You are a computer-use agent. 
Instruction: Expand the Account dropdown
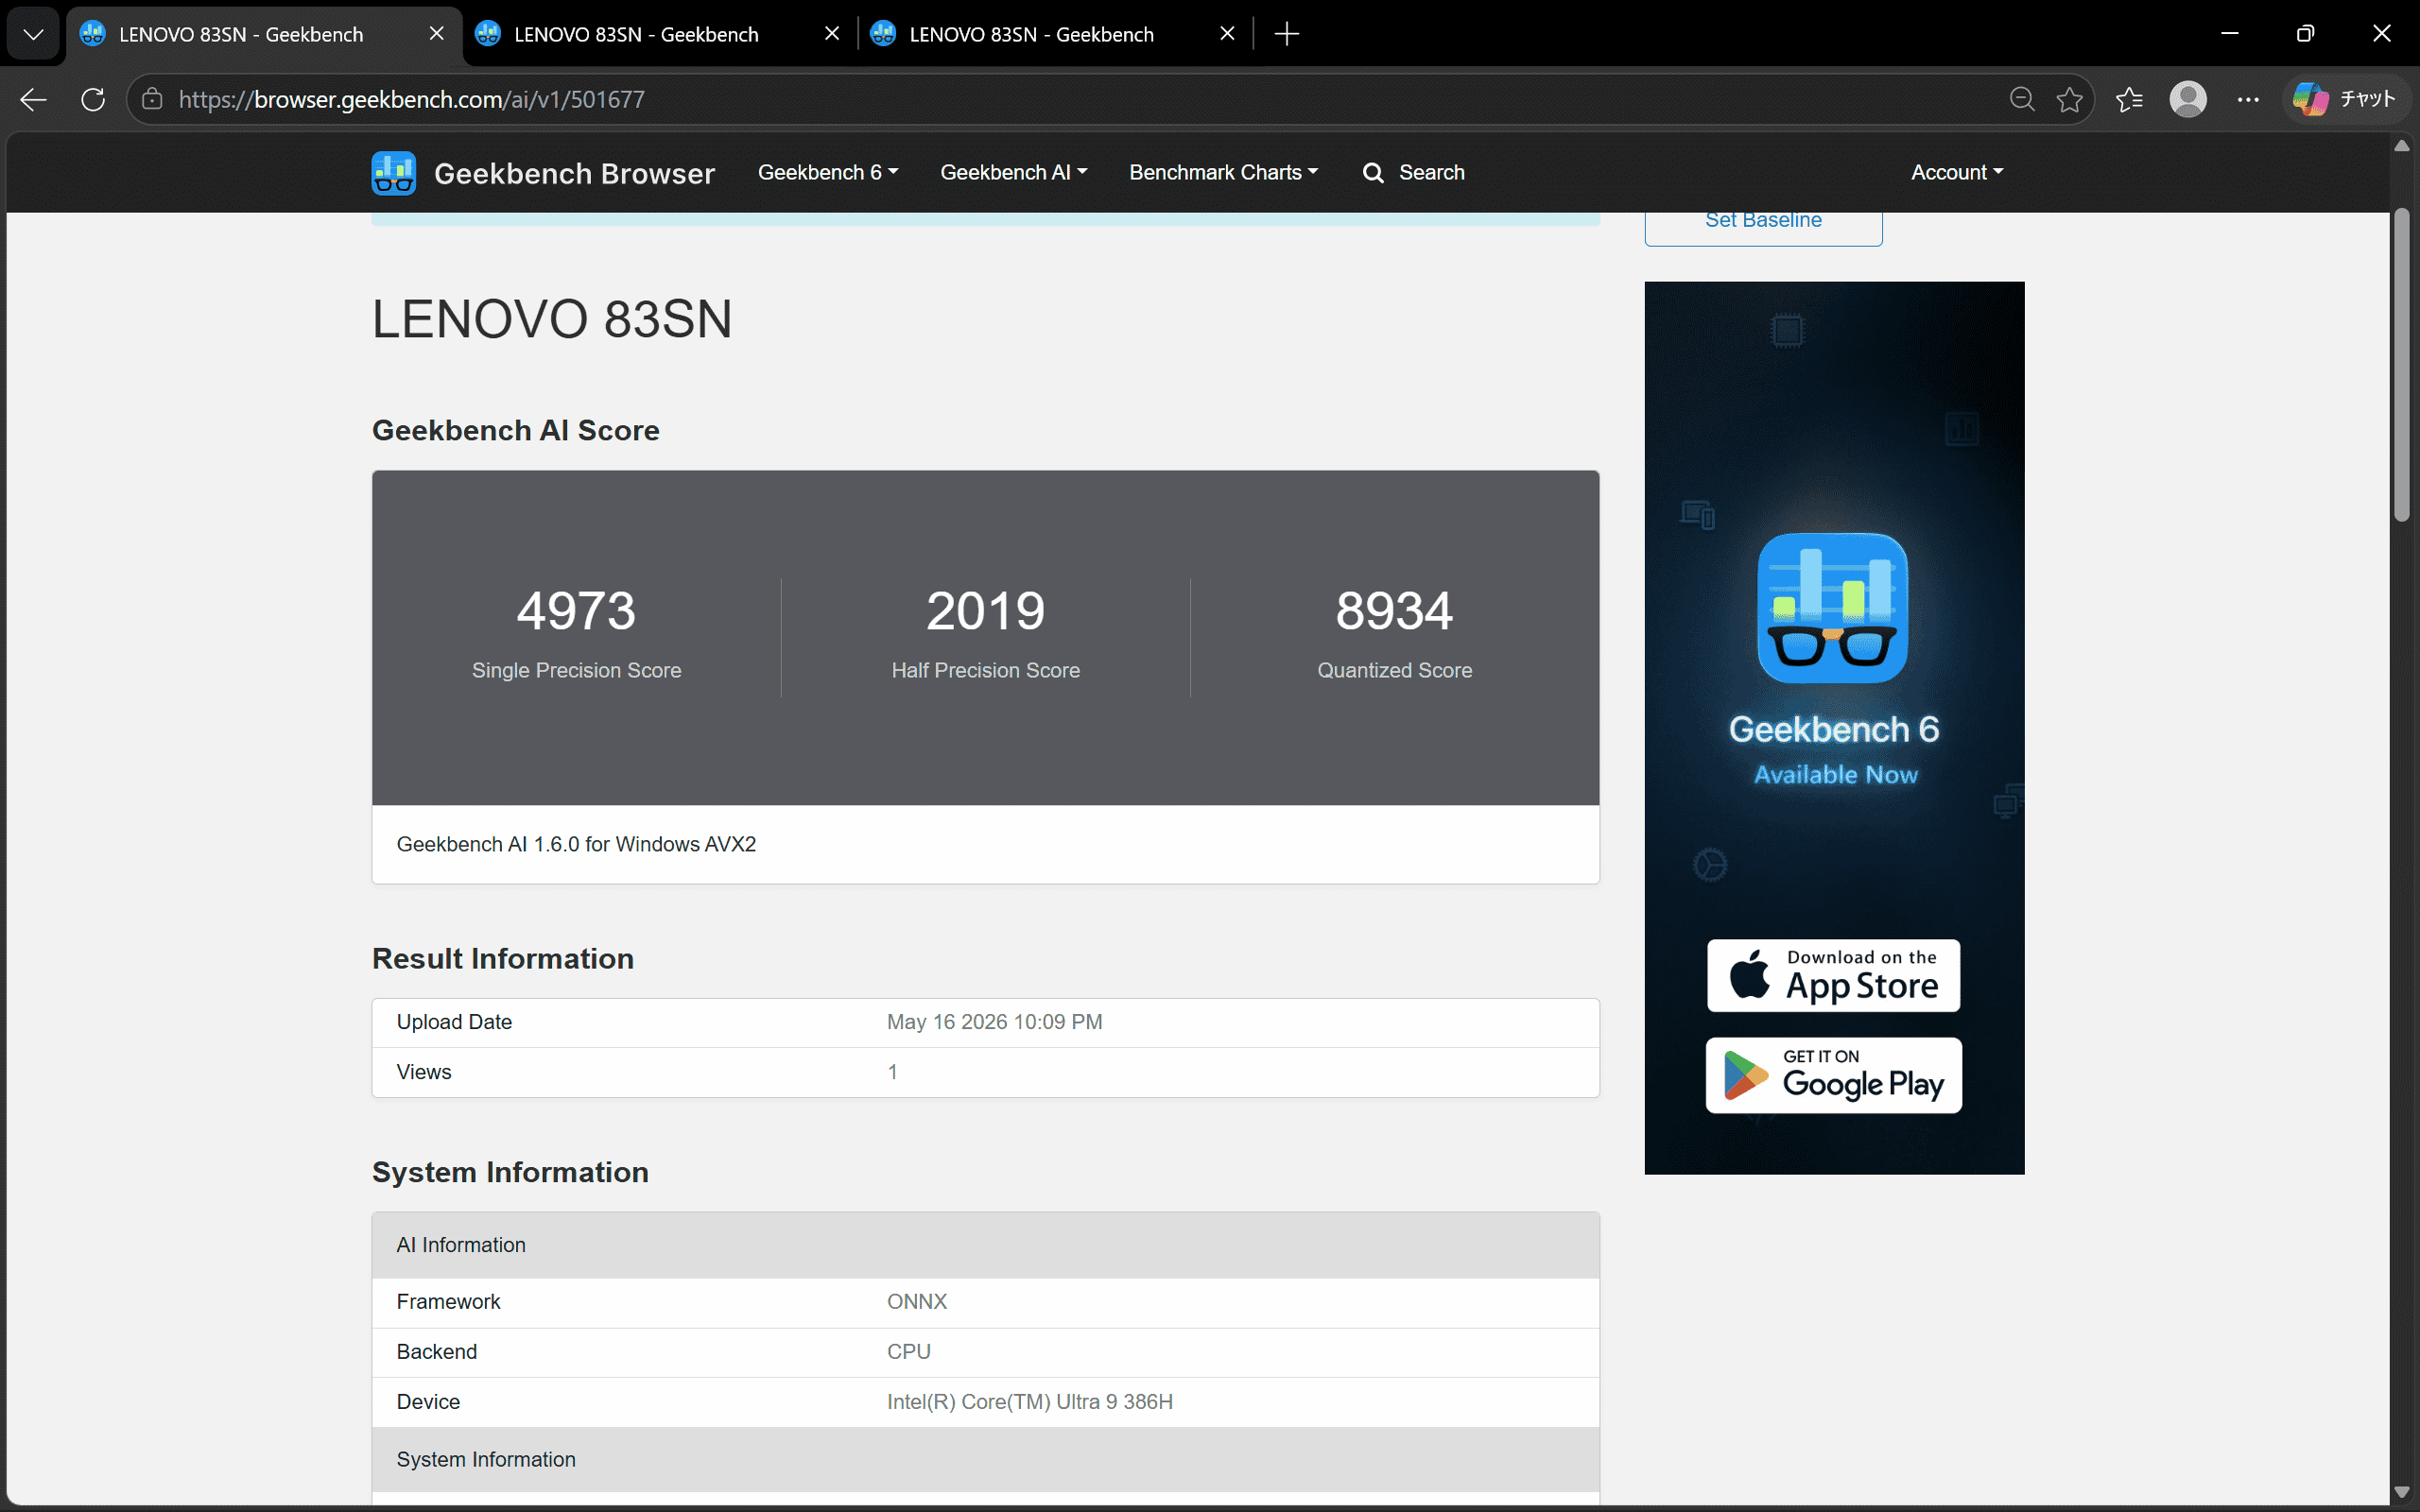(1957, 172)
